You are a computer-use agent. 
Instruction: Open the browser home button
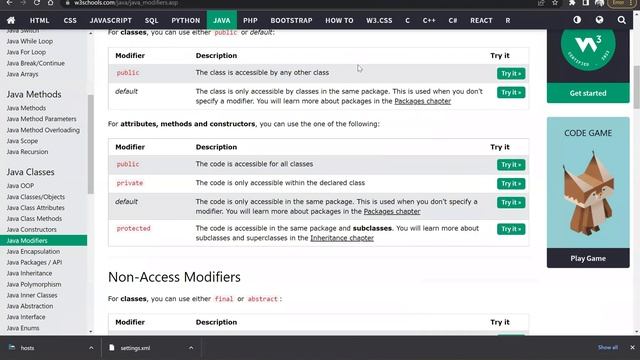click(x=50, y=3)
